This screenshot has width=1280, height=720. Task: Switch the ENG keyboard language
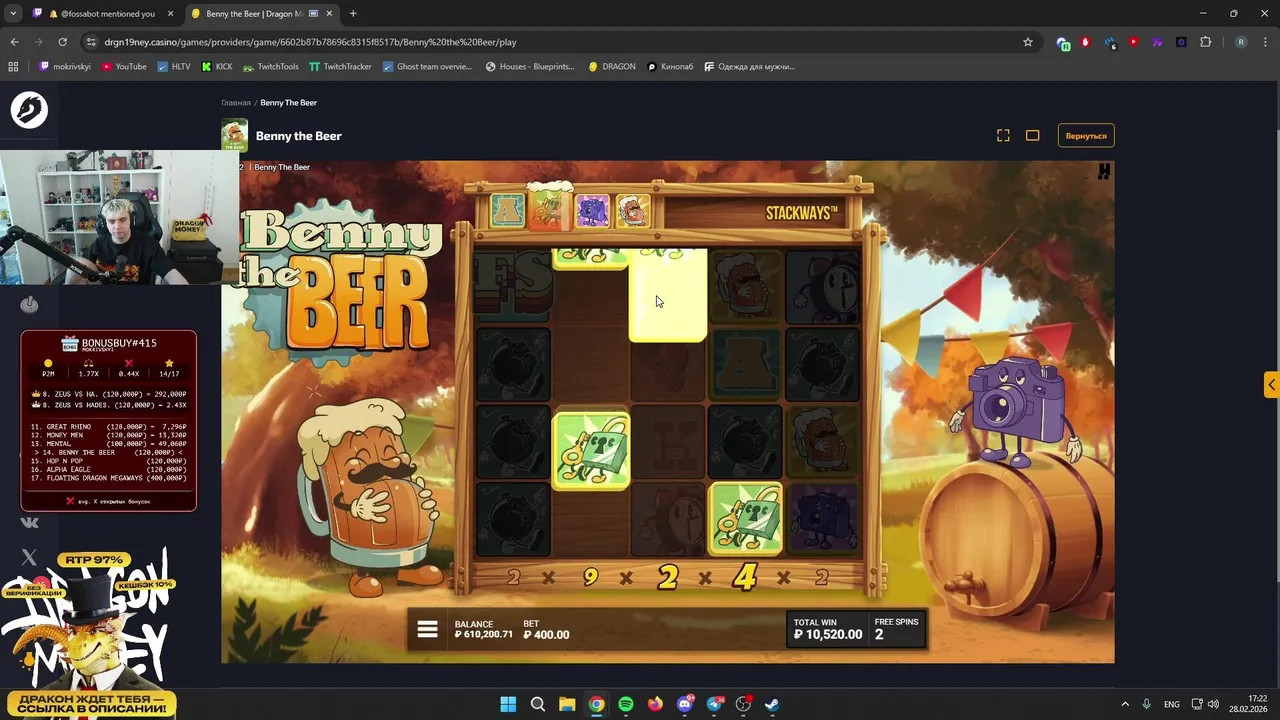click(x=1171, y=704)
